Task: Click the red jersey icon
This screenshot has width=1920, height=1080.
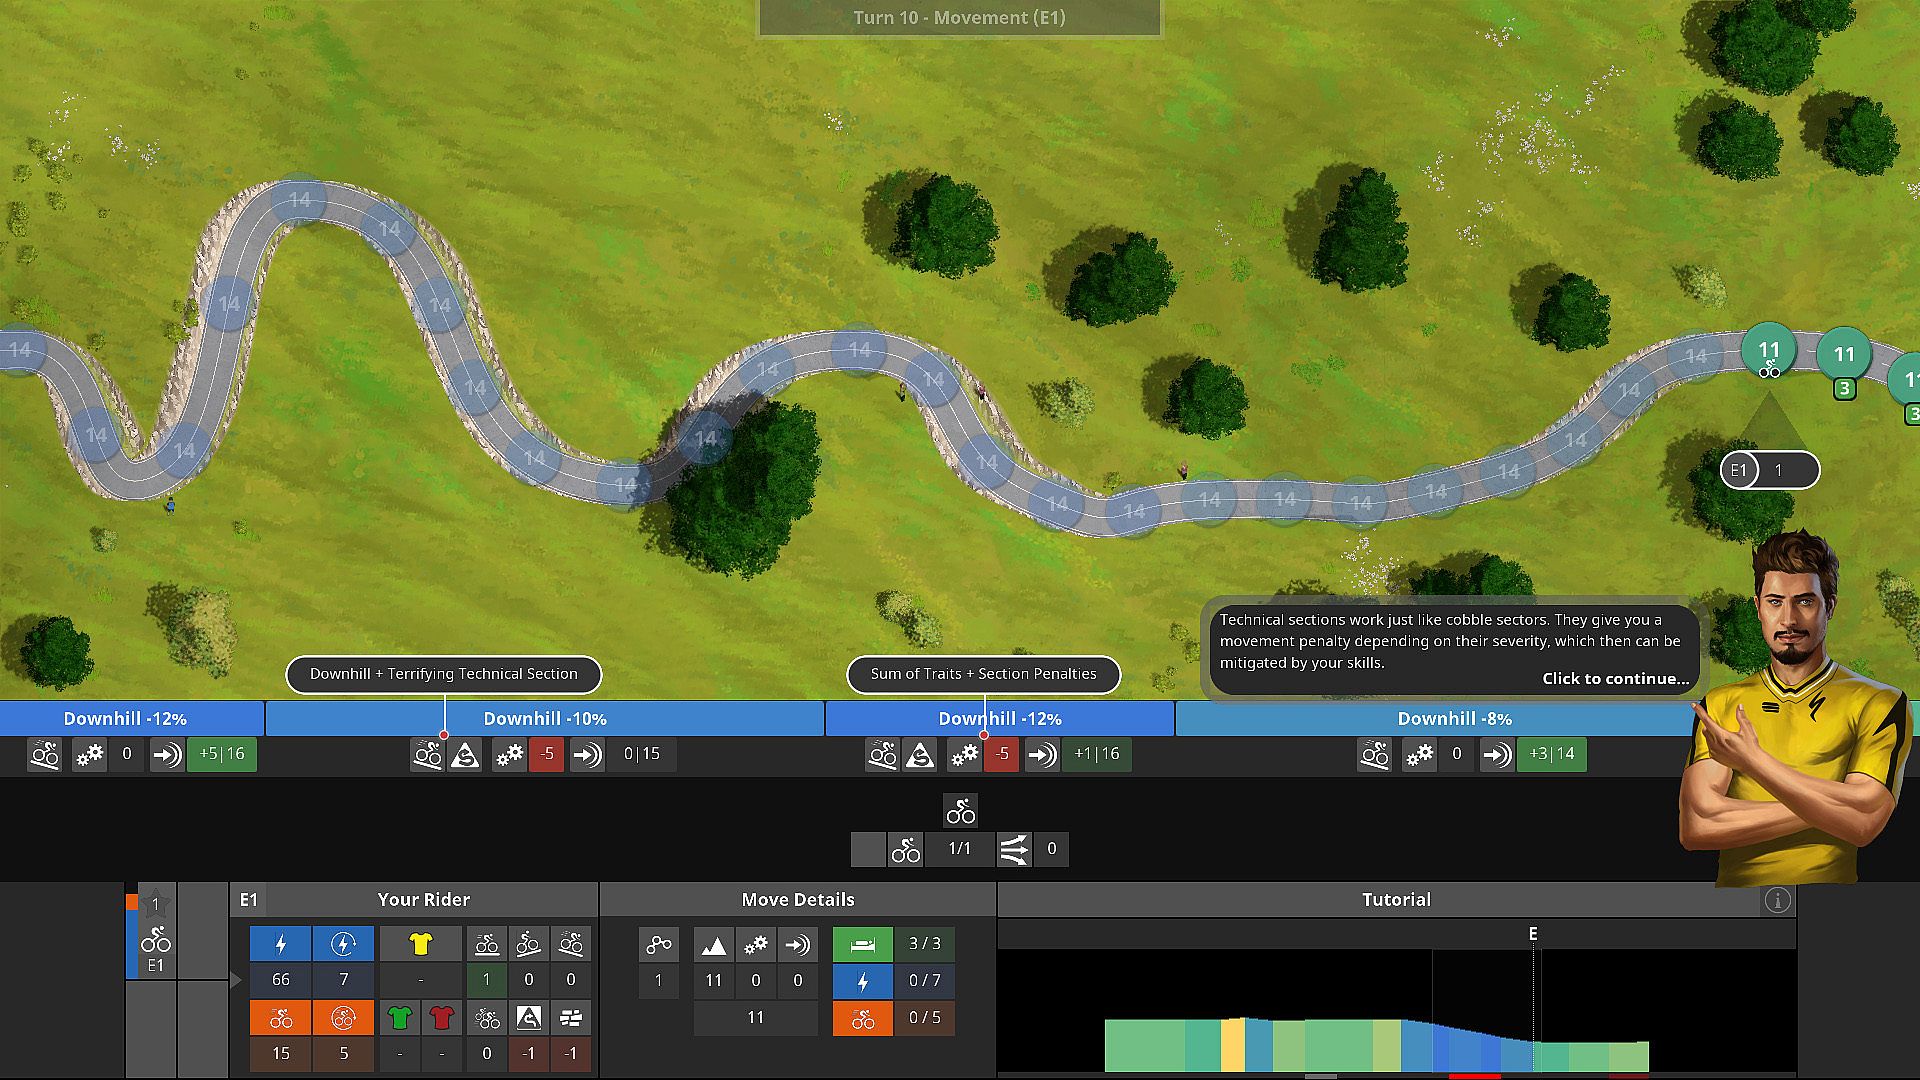Action: [441, 1018]
